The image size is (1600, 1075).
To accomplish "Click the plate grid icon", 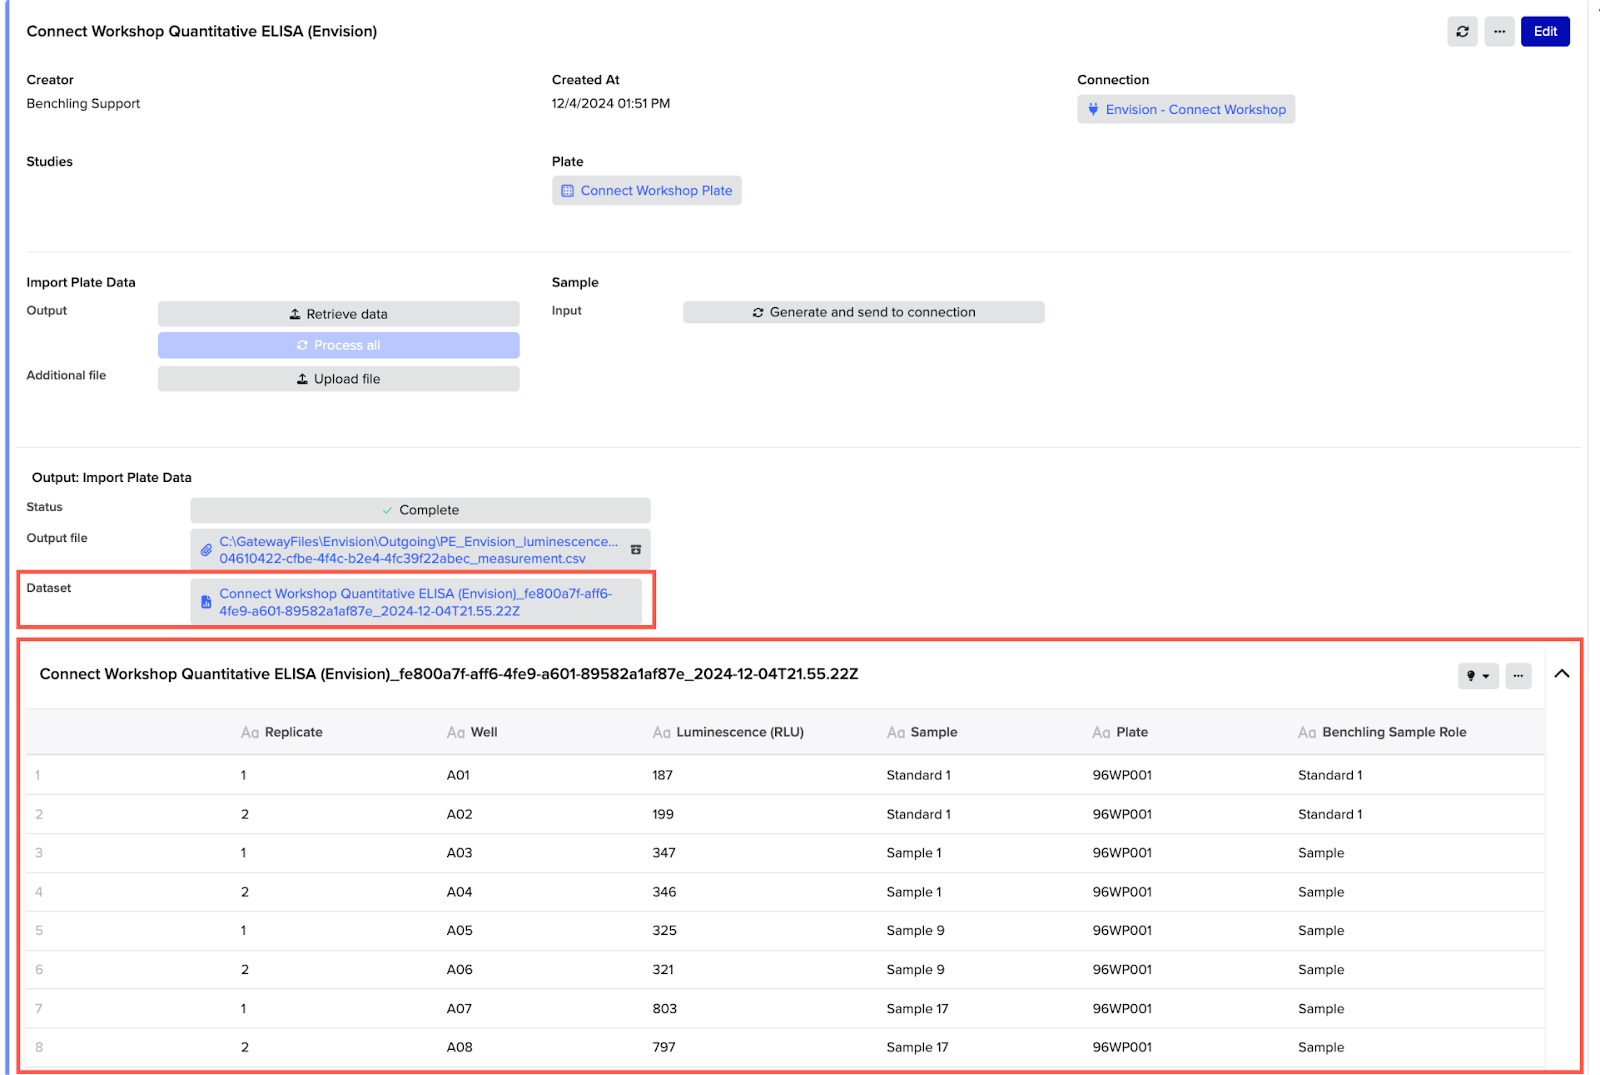I will tap(567, 190).
